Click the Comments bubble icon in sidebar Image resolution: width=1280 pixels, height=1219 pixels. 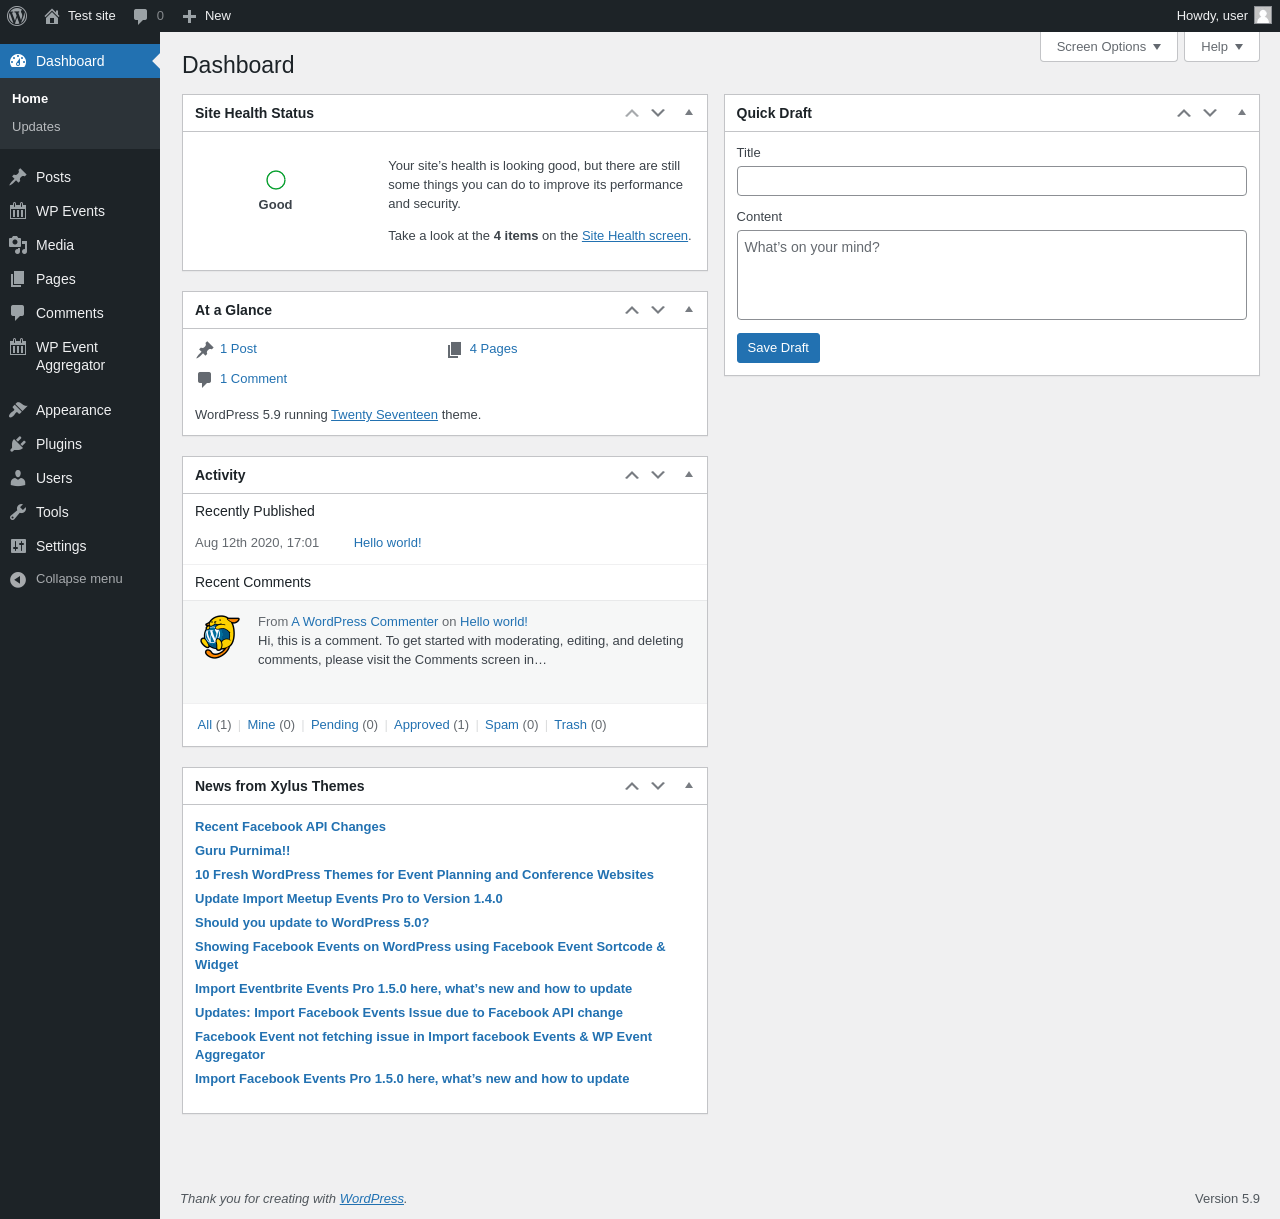18,313
